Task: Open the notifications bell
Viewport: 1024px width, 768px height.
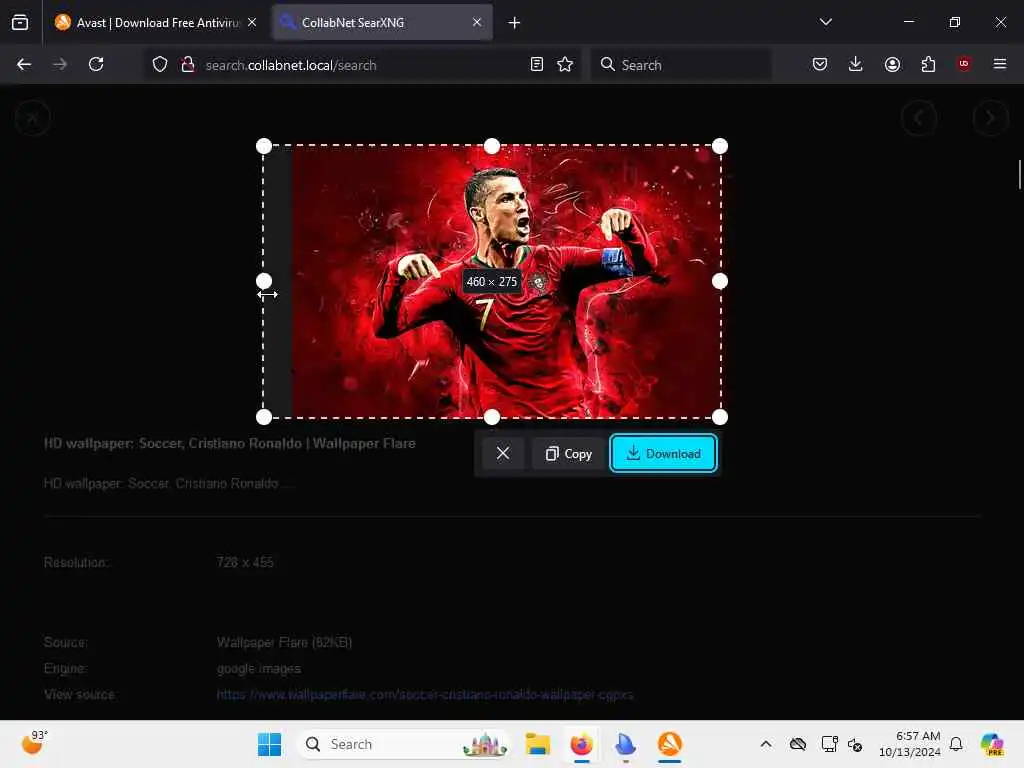Action: click(x=956, y=744)
